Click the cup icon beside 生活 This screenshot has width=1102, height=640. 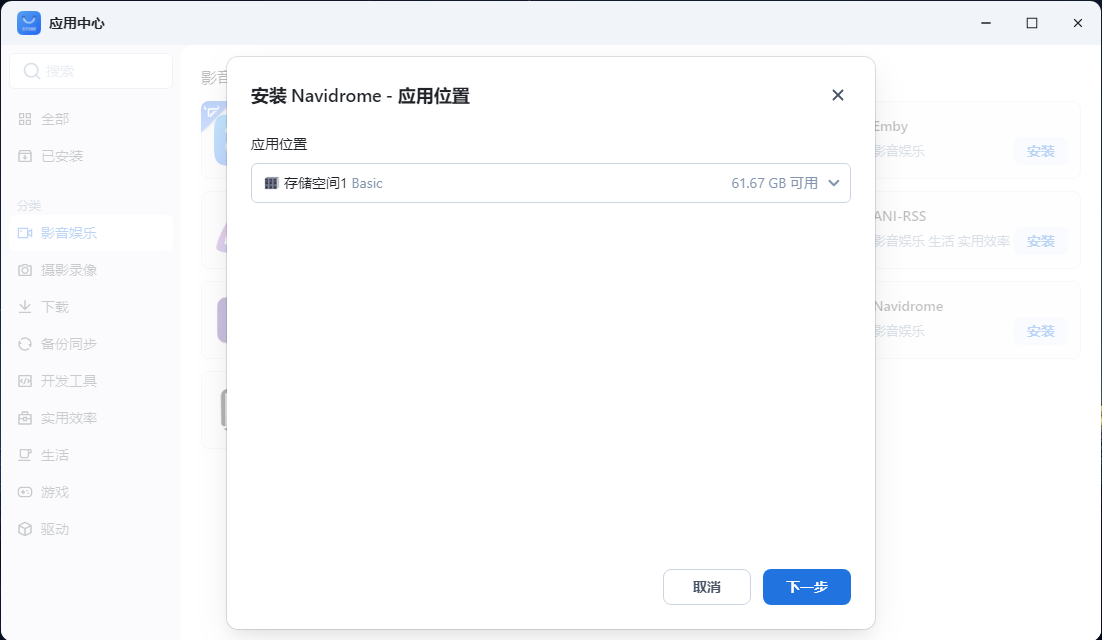click(25, 455)
